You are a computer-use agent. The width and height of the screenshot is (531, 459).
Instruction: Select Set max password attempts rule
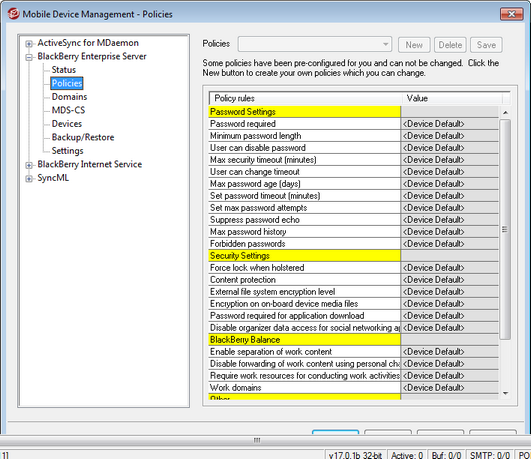point(304,208)
